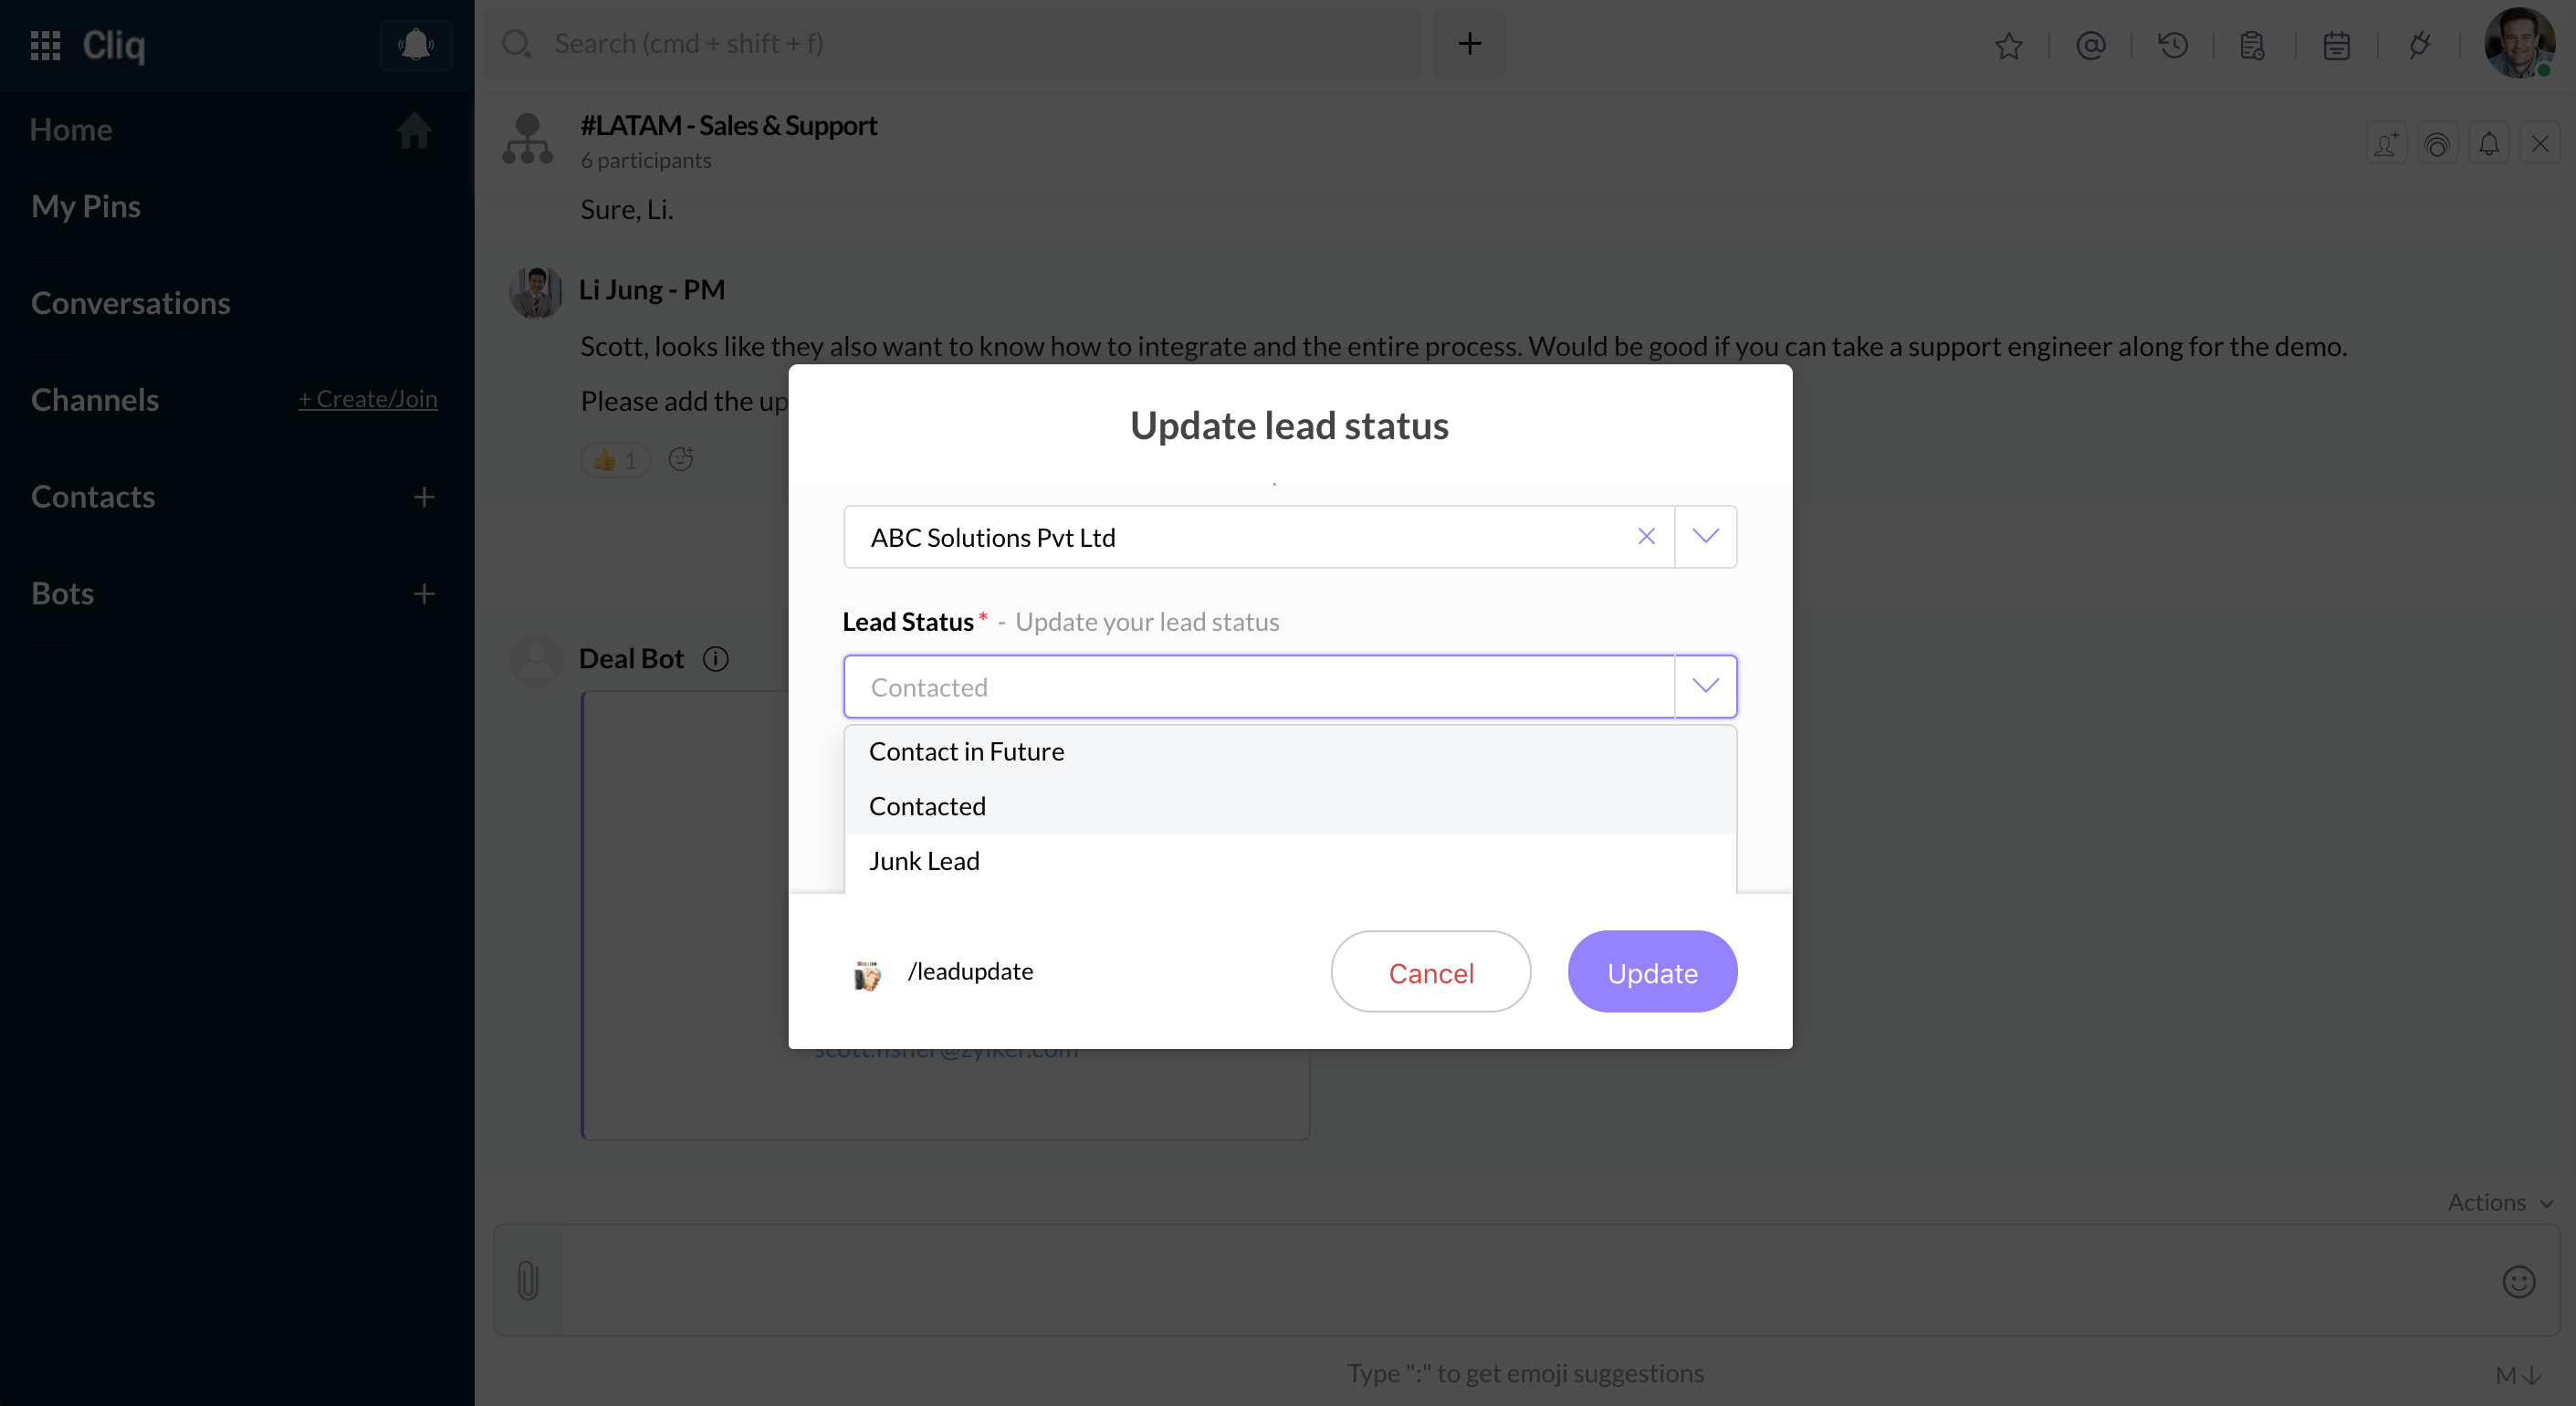Open the integrations plug icon
The image size is (2576, 1406).
pos(2419,45)
